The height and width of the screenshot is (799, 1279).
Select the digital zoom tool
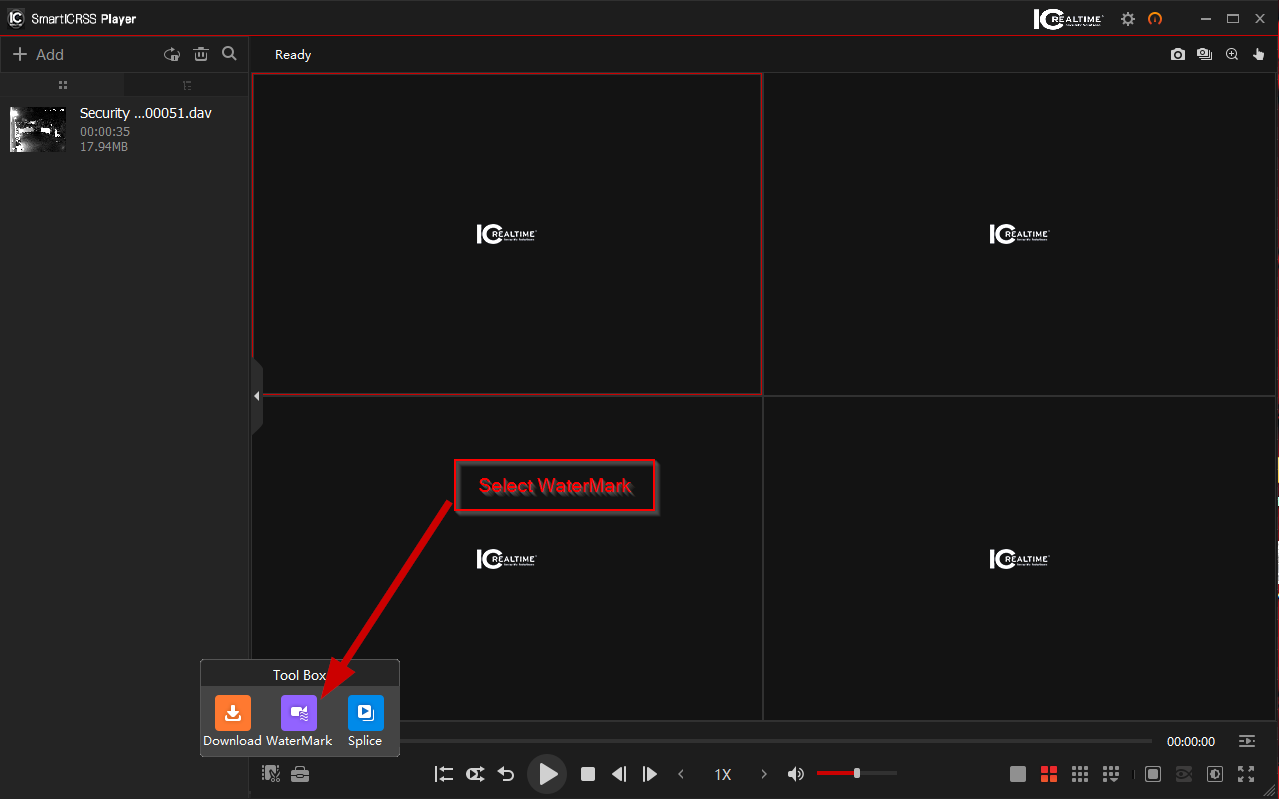pyautogui.click(x=1232, y=54)
